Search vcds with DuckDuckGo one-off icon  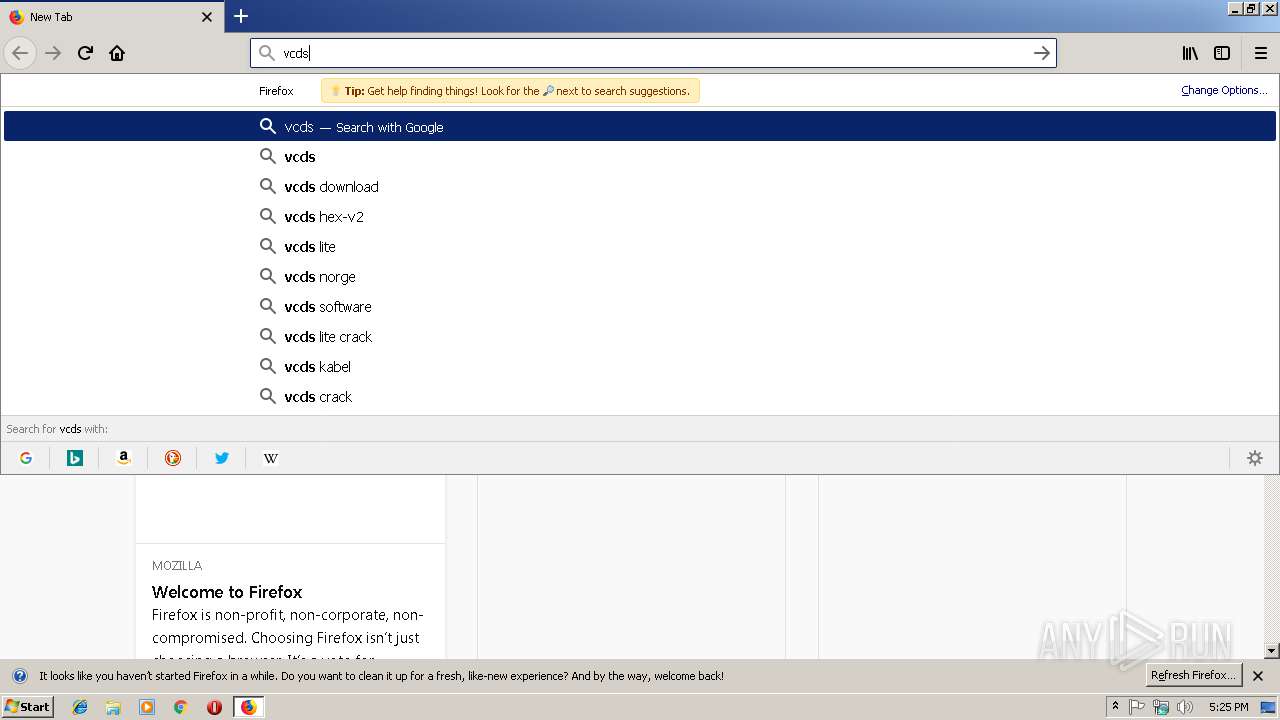173,458
